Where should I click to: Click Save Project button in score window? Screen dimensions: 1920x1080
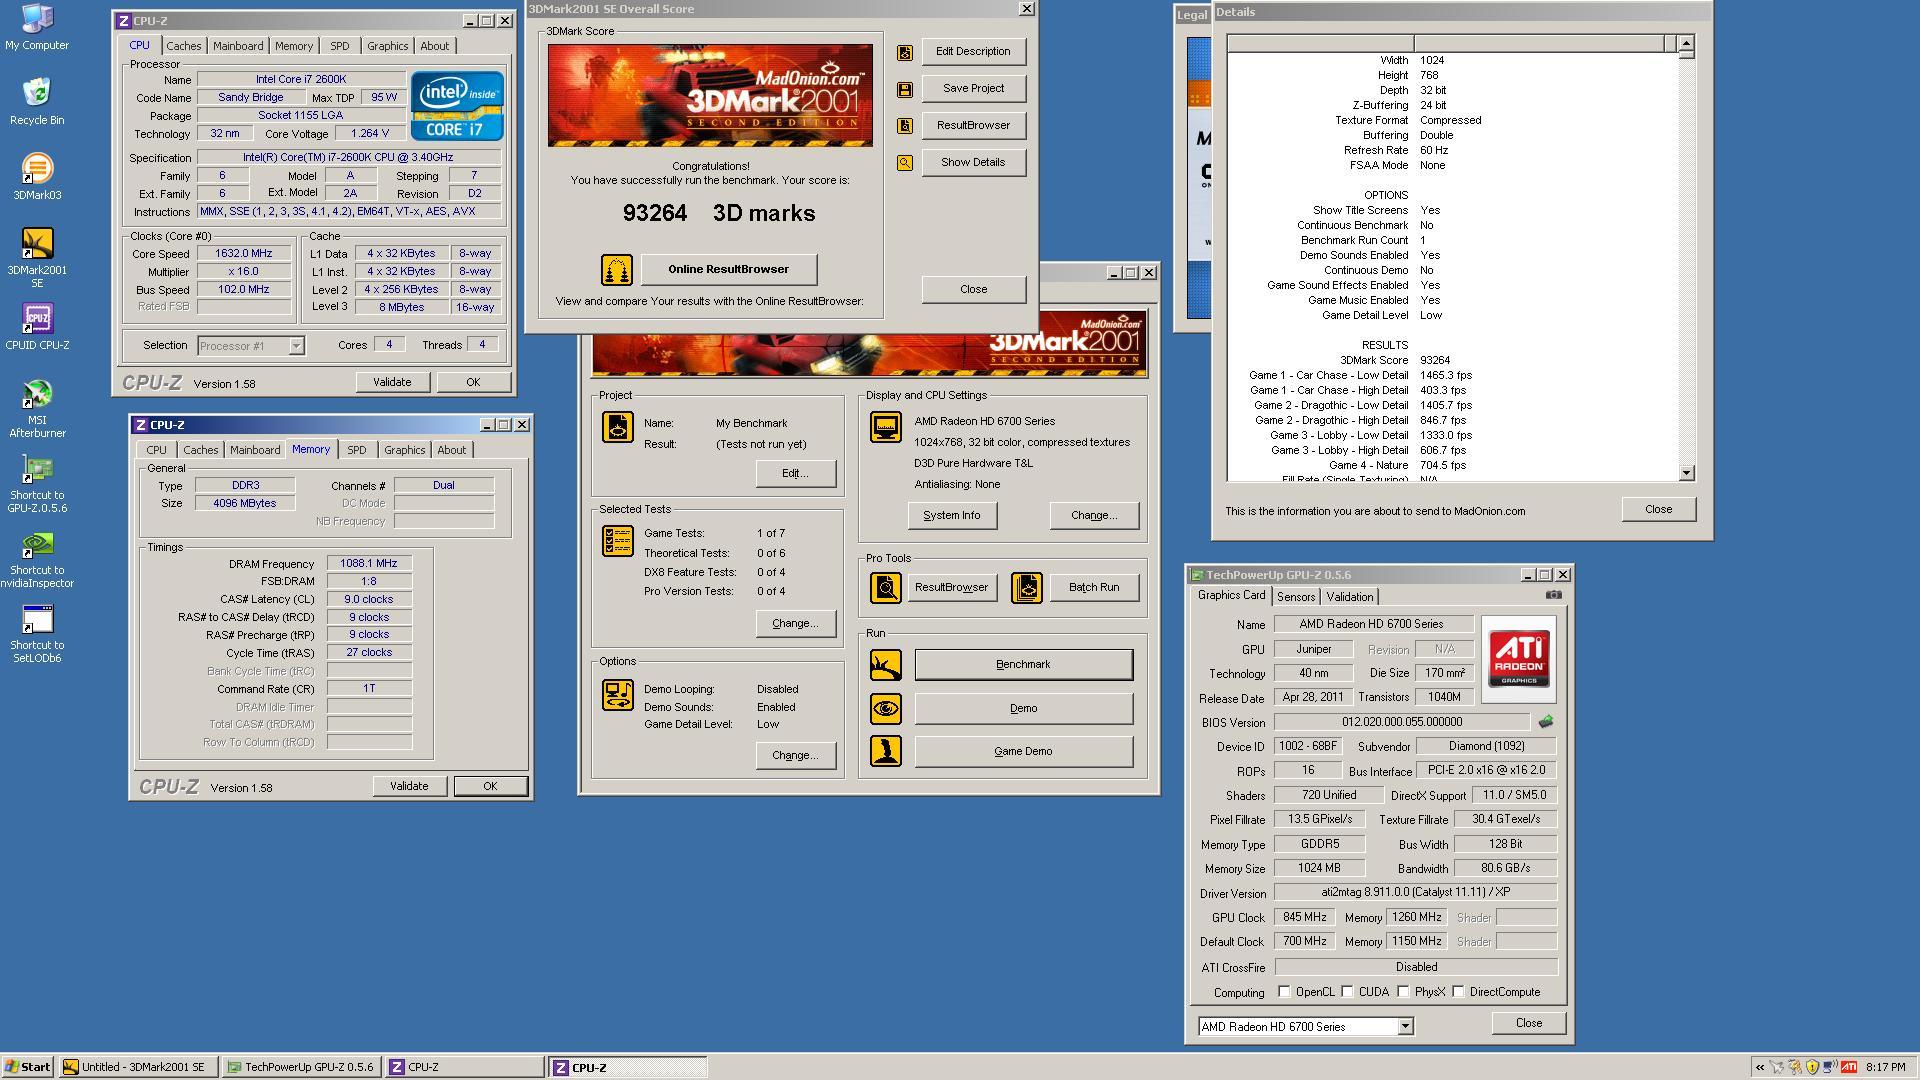(973, 89)
